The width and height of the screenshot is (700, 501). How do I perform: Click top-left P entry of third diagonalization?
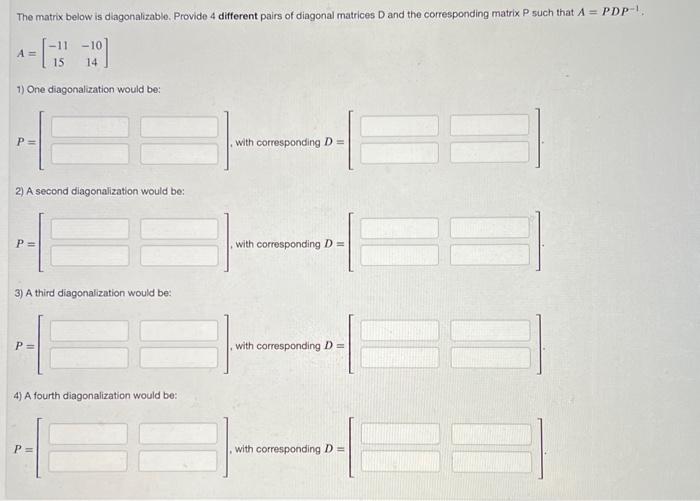click(x=89, y=331)
